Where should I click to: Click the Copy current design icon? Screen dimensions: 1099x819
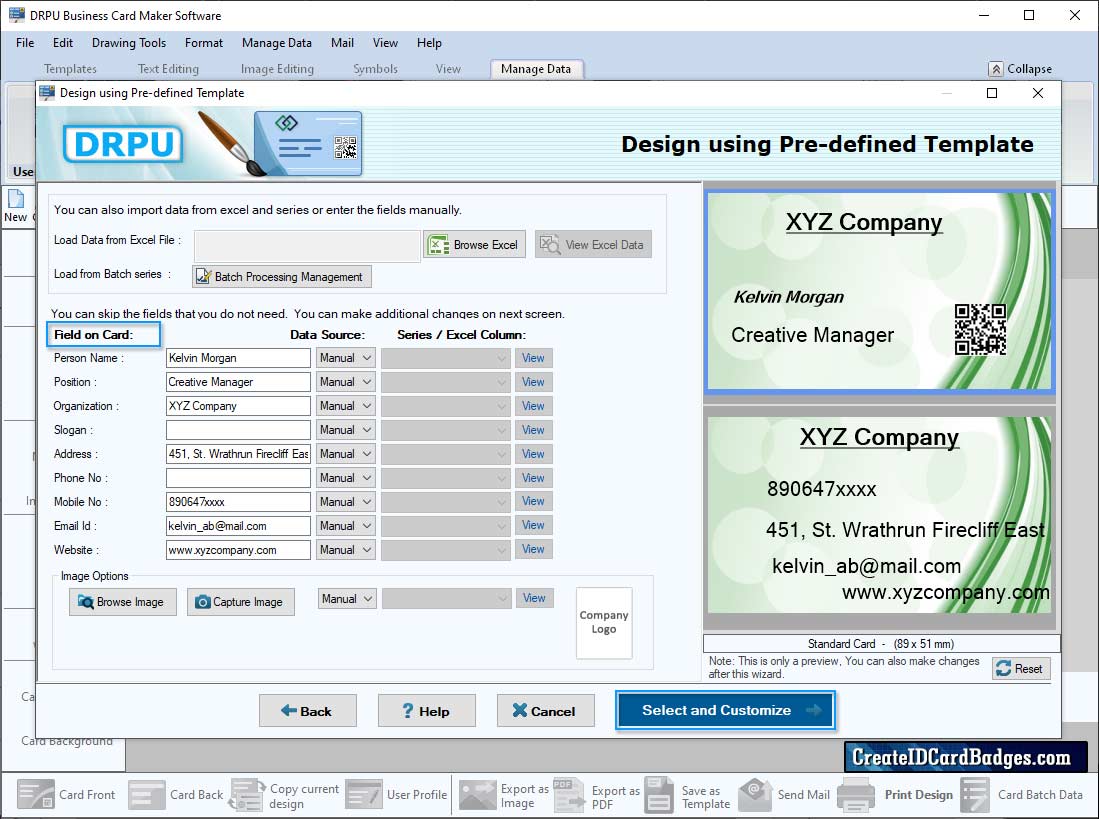247,795
